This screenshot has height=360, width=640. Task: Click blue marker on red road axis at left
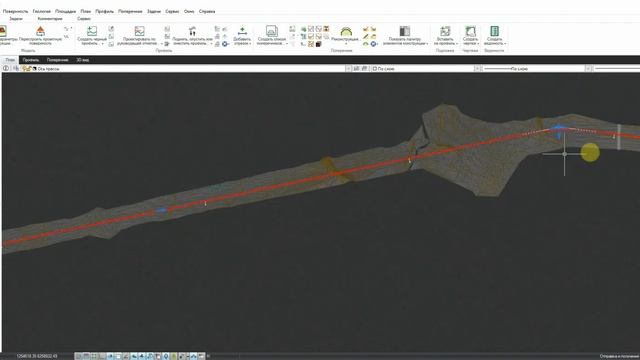click(x=162, y=210)
